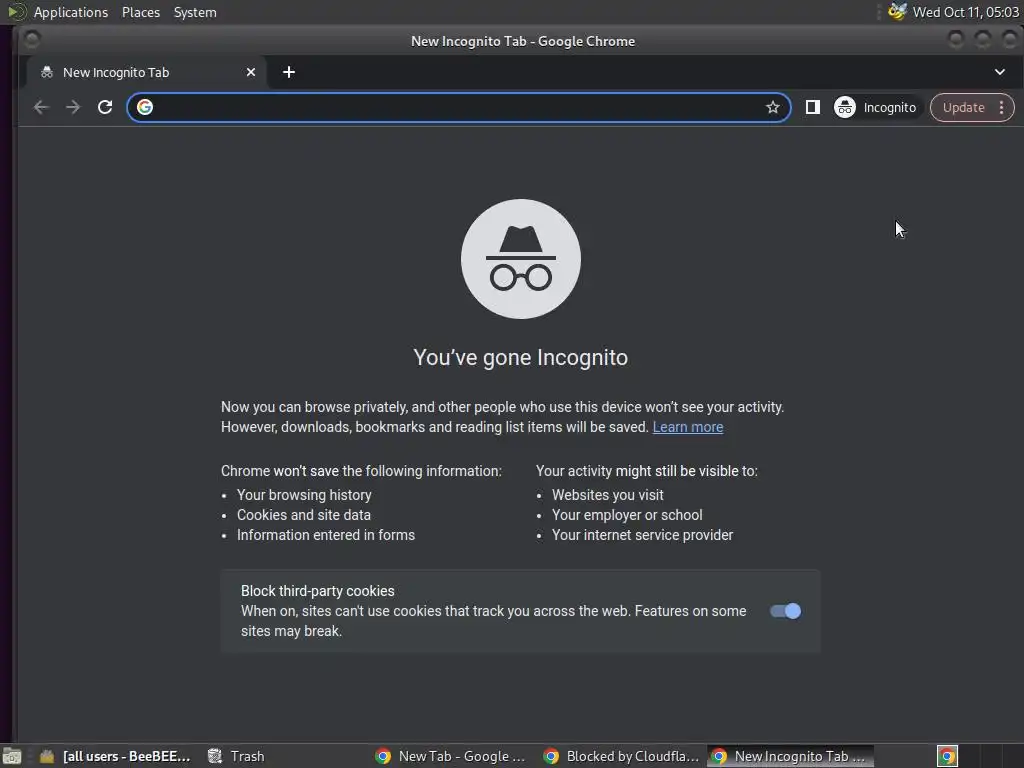Click the Incognito profile badge
Image resolution: width=1024 pixels, height=768 pixels.
[x=876, y=107]
